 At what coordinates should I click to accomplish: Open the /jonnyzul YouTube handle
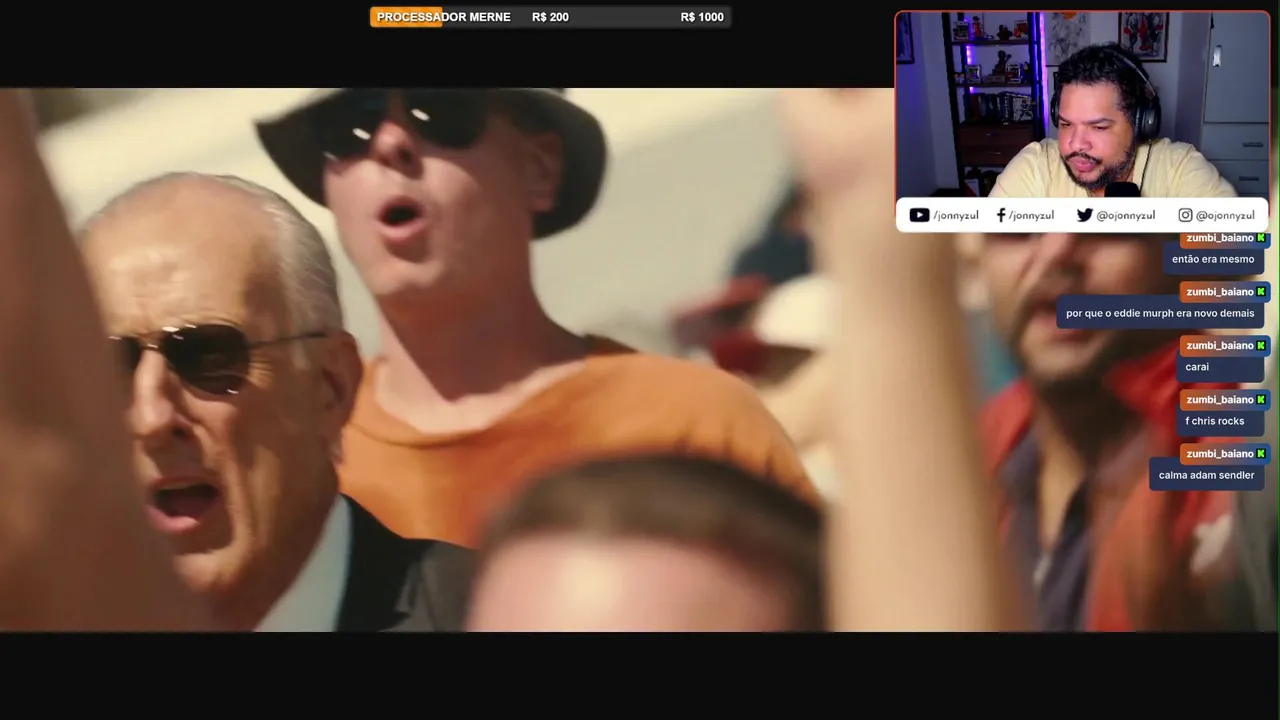click(956, 215)
